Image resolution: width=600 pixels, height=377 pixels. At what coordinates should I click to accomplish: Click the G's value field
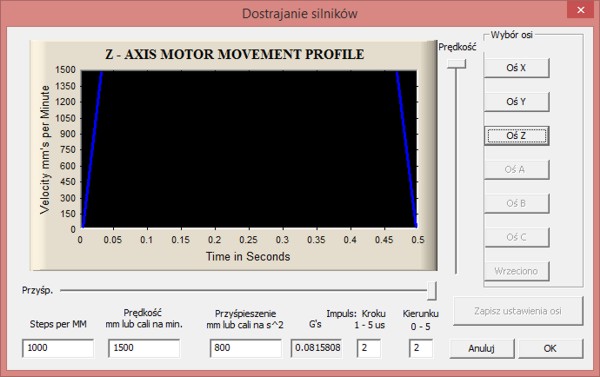click(316, 348)
